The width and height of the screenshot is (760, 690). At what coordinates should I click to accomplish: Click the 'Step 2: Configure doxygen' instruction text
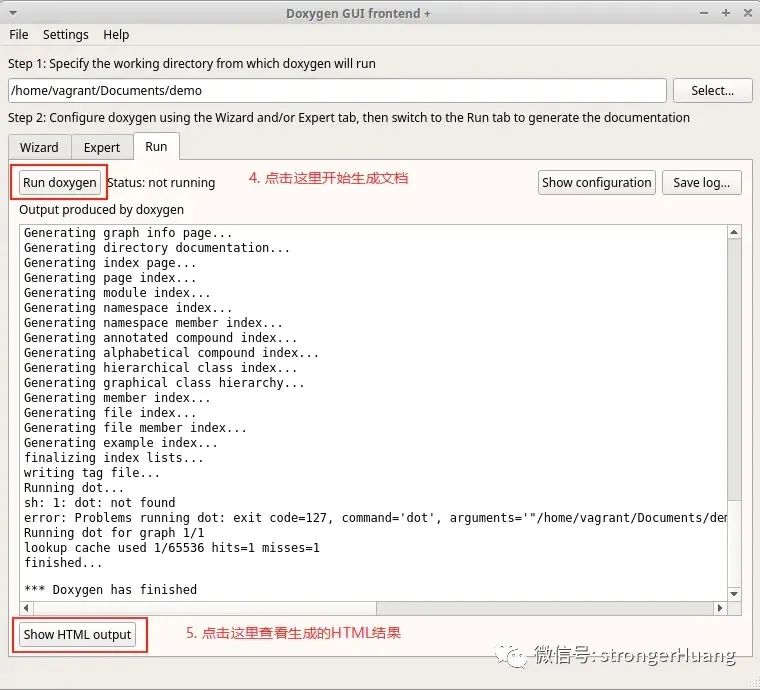(x=349, y=118)
